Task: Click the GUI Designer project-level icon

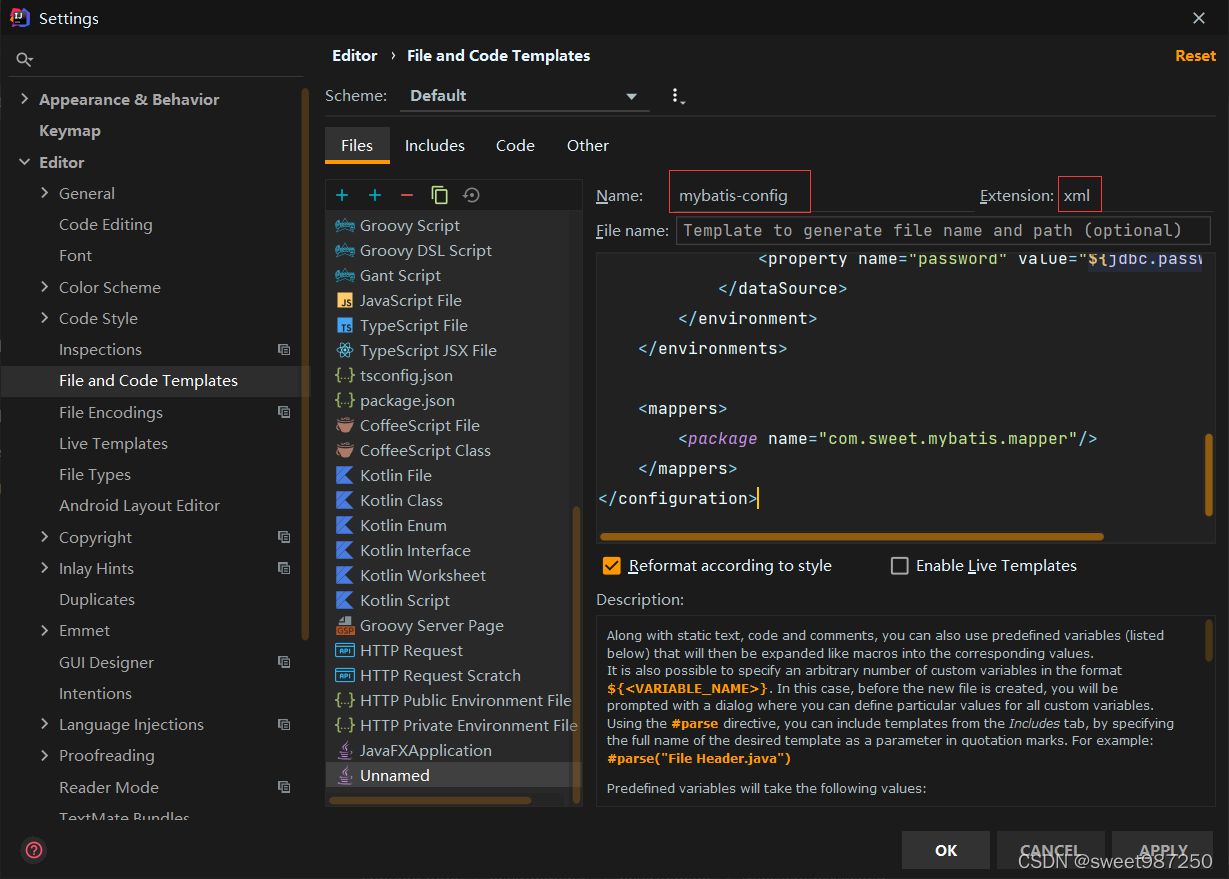Action: click(x=284, y=662)
